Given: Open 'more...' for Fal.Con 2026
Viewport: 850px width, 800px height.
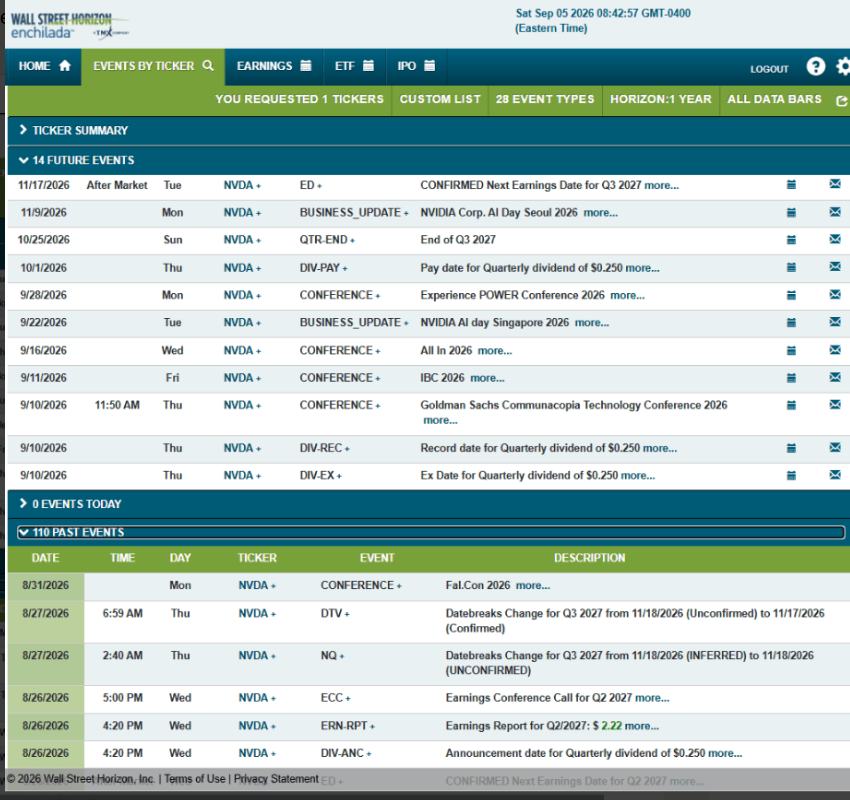Looking at the screenshot, I should tap(533, 585).
